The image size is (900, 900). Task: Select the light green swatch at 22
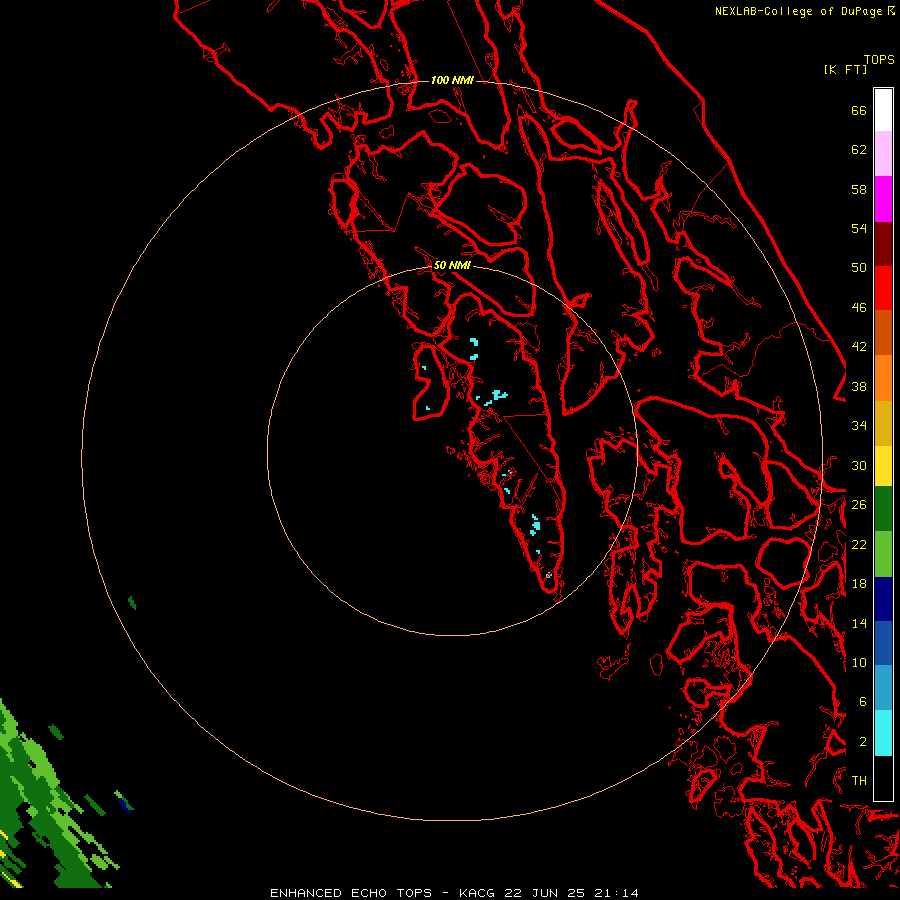pyautogui.click(x=883, y=554)
